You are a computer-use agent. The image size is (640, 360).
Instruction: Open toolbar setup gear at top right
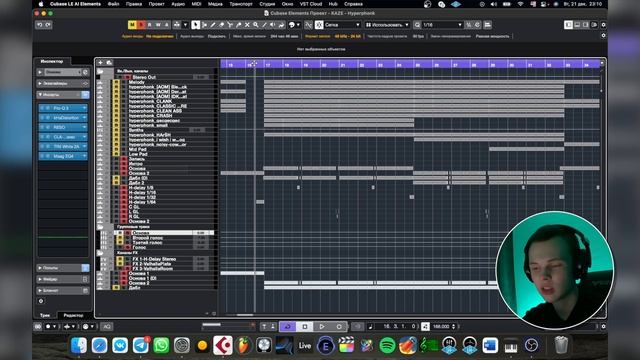pyautogui.click(x=603, y=25)
